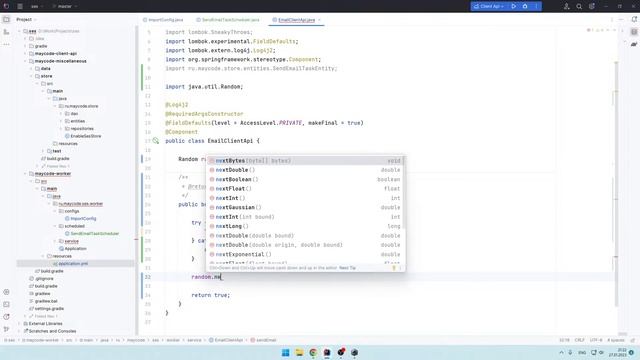Screen dimensions: 640x360
Task: Open the indent spaces setting
Action: pos(616,340)
